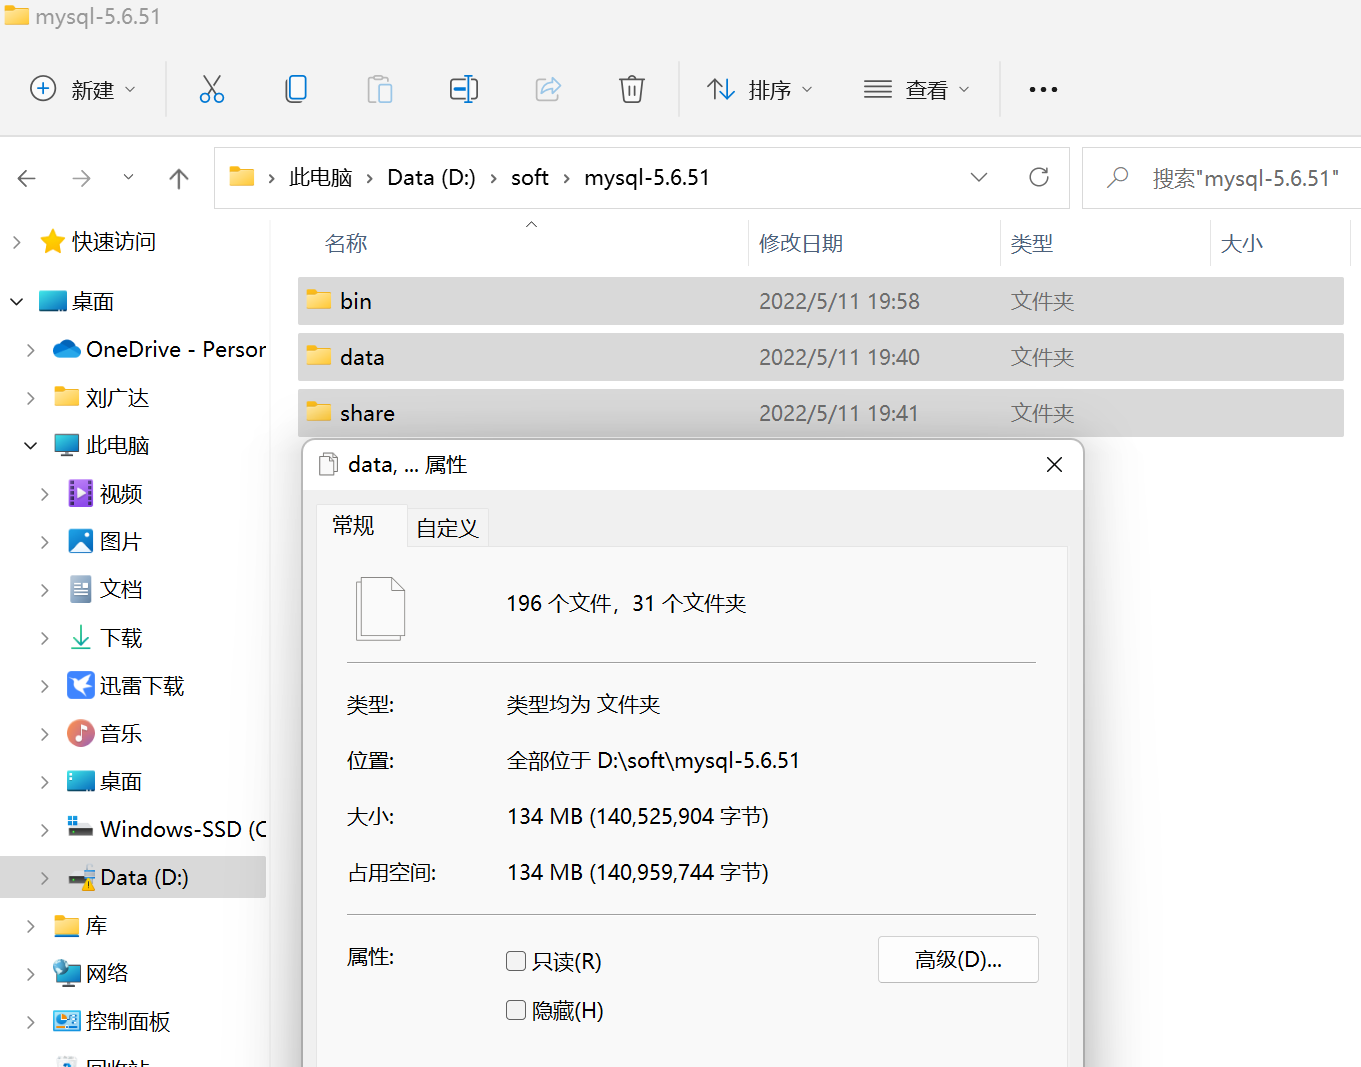Click the Copy icon in toolbar
This screenshot has width=1361, height=1067.
click(296, 89)
